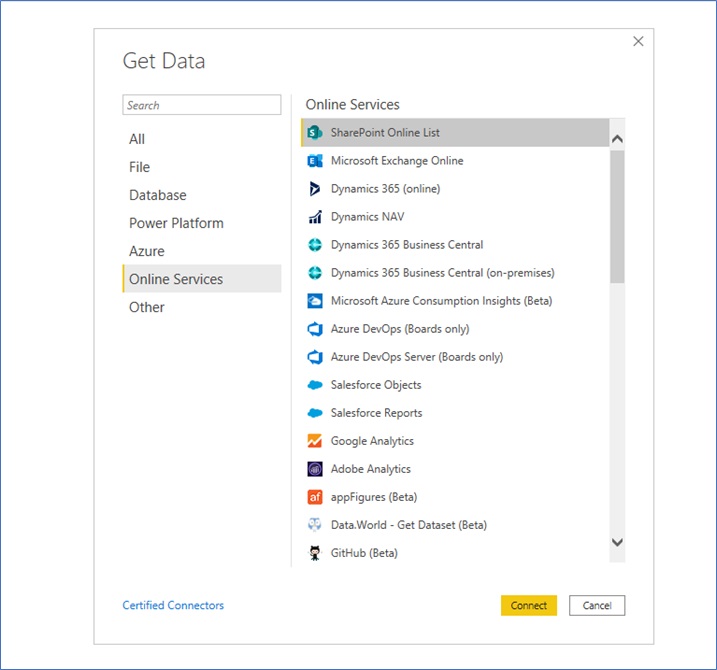Select Salesforce Reports text
Image resolution: width=717 pixels, height=670 pixels.
376,413
